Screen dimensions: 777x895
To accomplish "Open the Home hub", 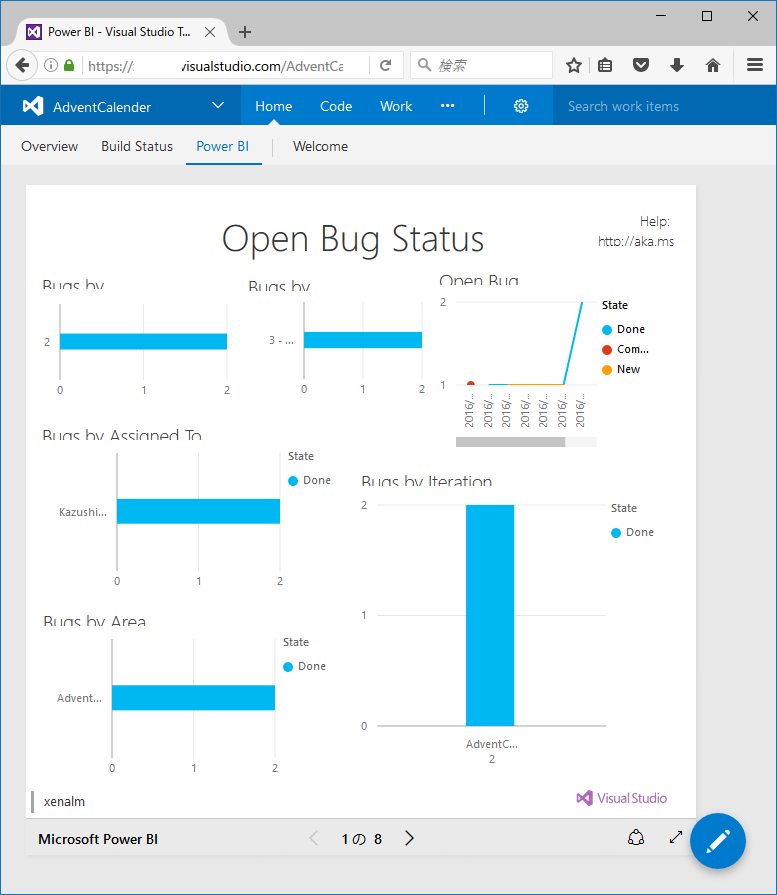I will click(273, 106).
